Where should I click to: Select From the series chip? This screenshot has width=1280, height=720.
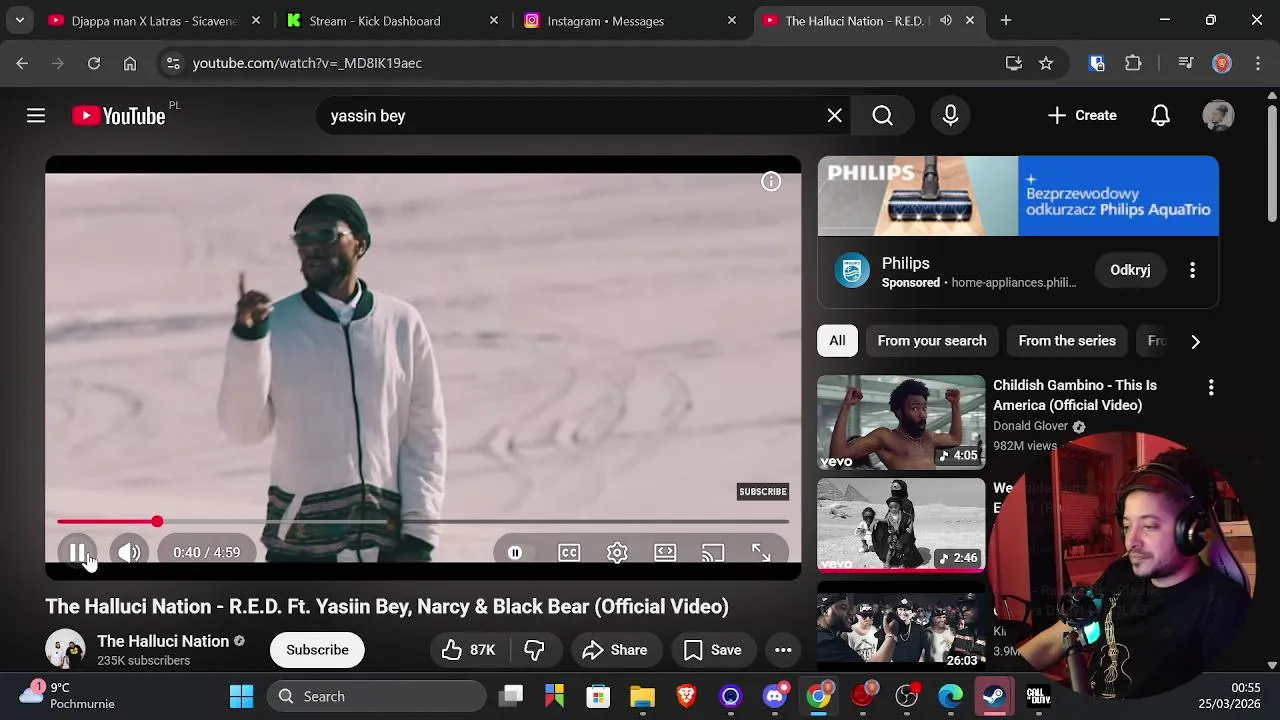tap(1067, 341)
